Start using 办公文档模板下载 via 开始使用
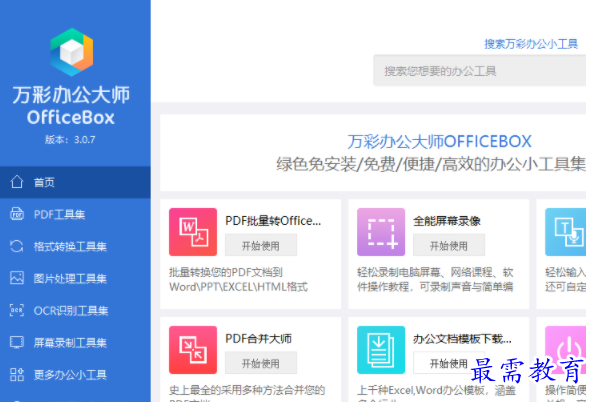Viewport: 592px width, 402px height. pos(449,363)
